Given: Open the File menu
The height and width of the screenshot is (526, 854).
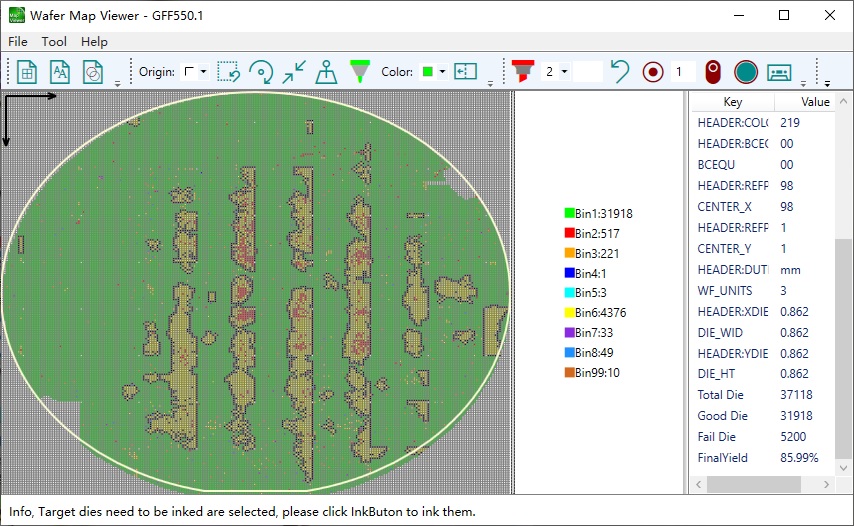Looking at the screenshot, I should pos(18,42).
